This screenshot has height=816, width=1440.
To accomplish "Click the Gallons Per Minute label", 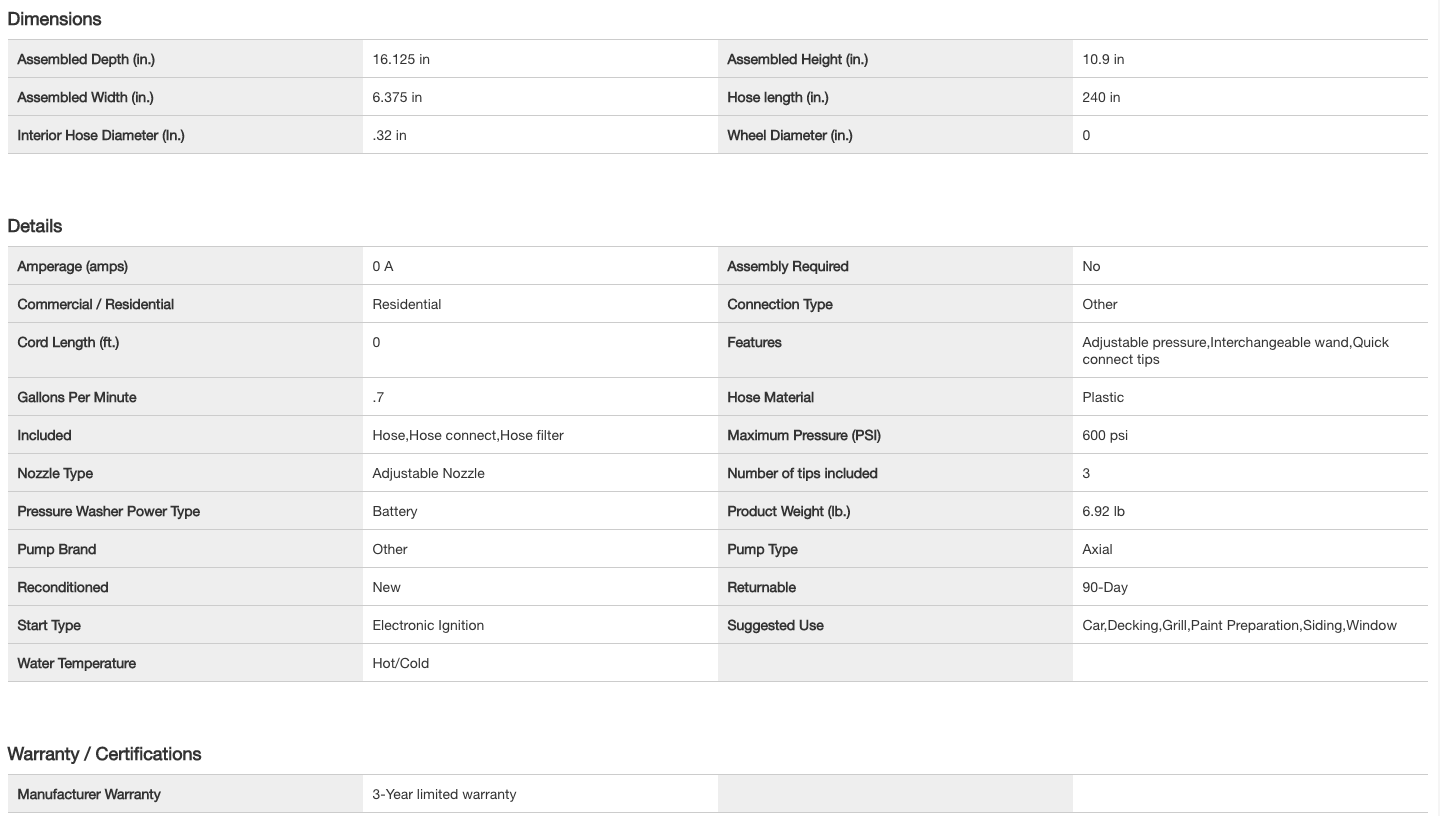I will (x=77, y=397).
